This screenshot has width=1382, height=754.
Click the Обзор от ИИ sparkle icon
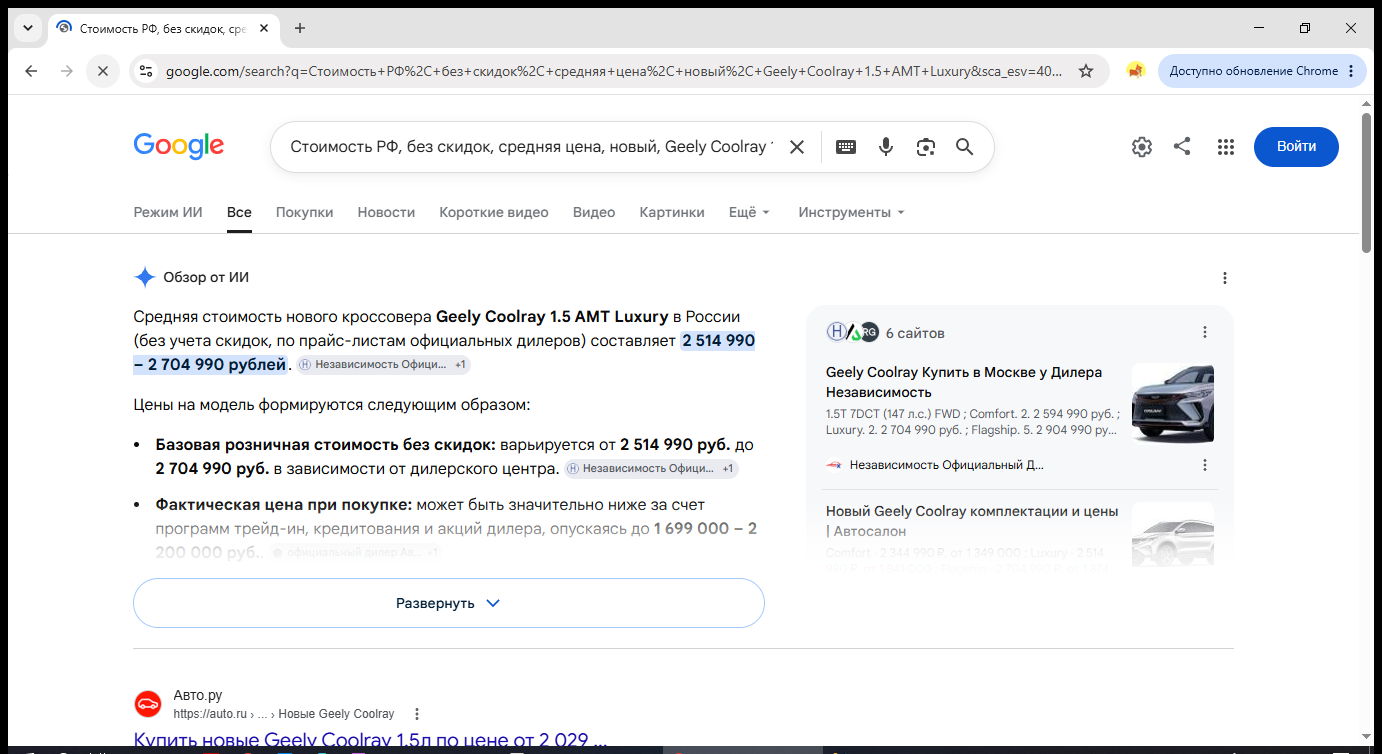click(145, 278)
